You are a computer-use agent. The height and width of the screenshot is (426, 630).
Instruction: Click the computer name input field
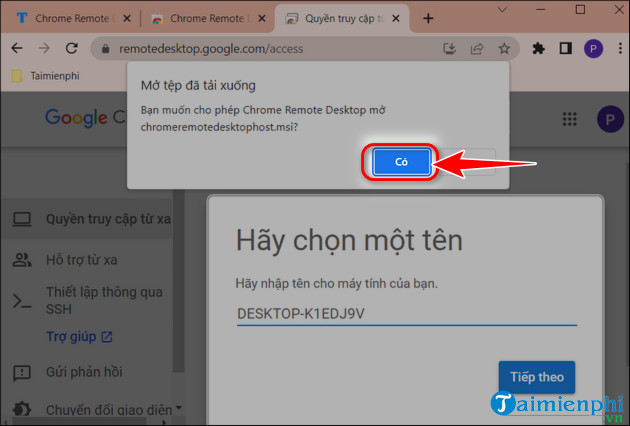tap(407, 314)
